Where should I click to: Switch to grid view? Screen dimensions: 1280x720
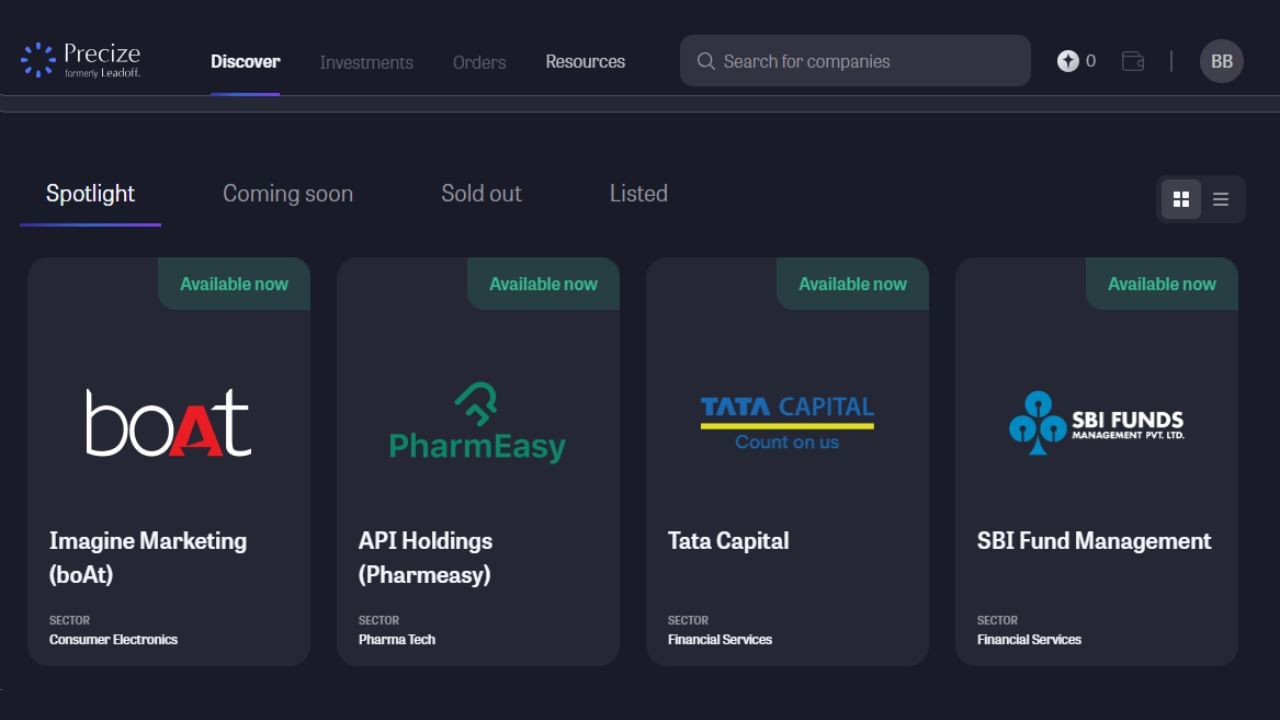[1181, 199]
